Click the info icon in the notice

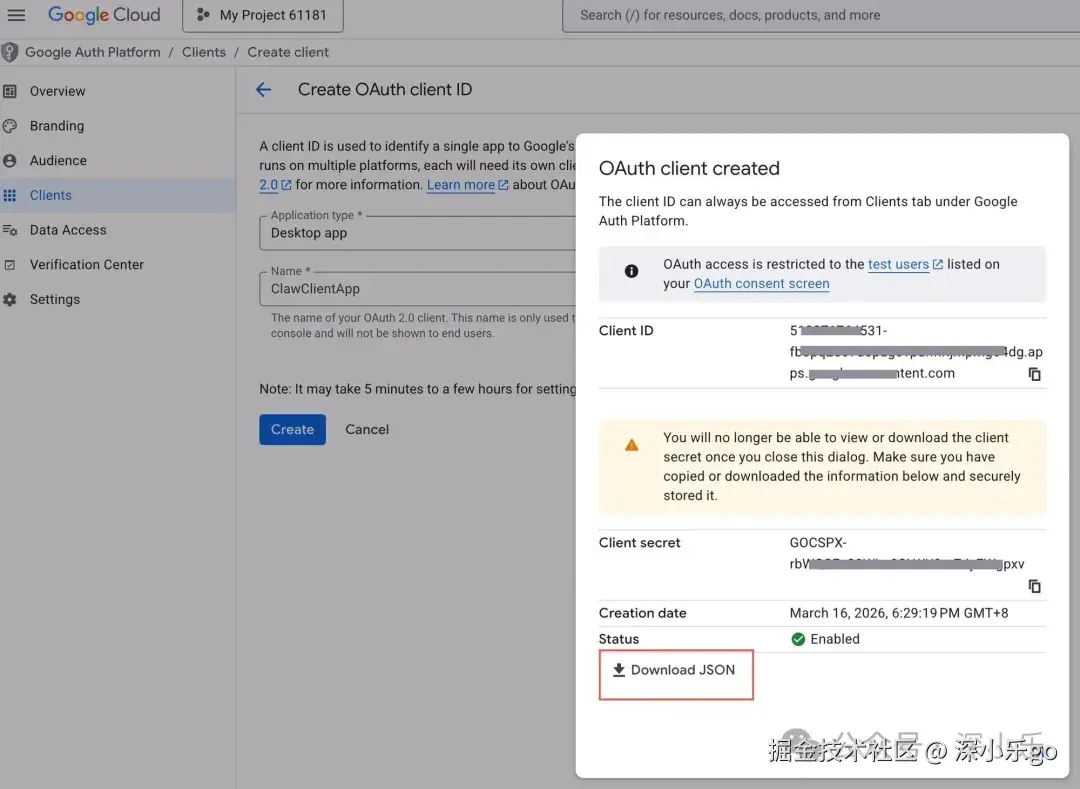631,271
